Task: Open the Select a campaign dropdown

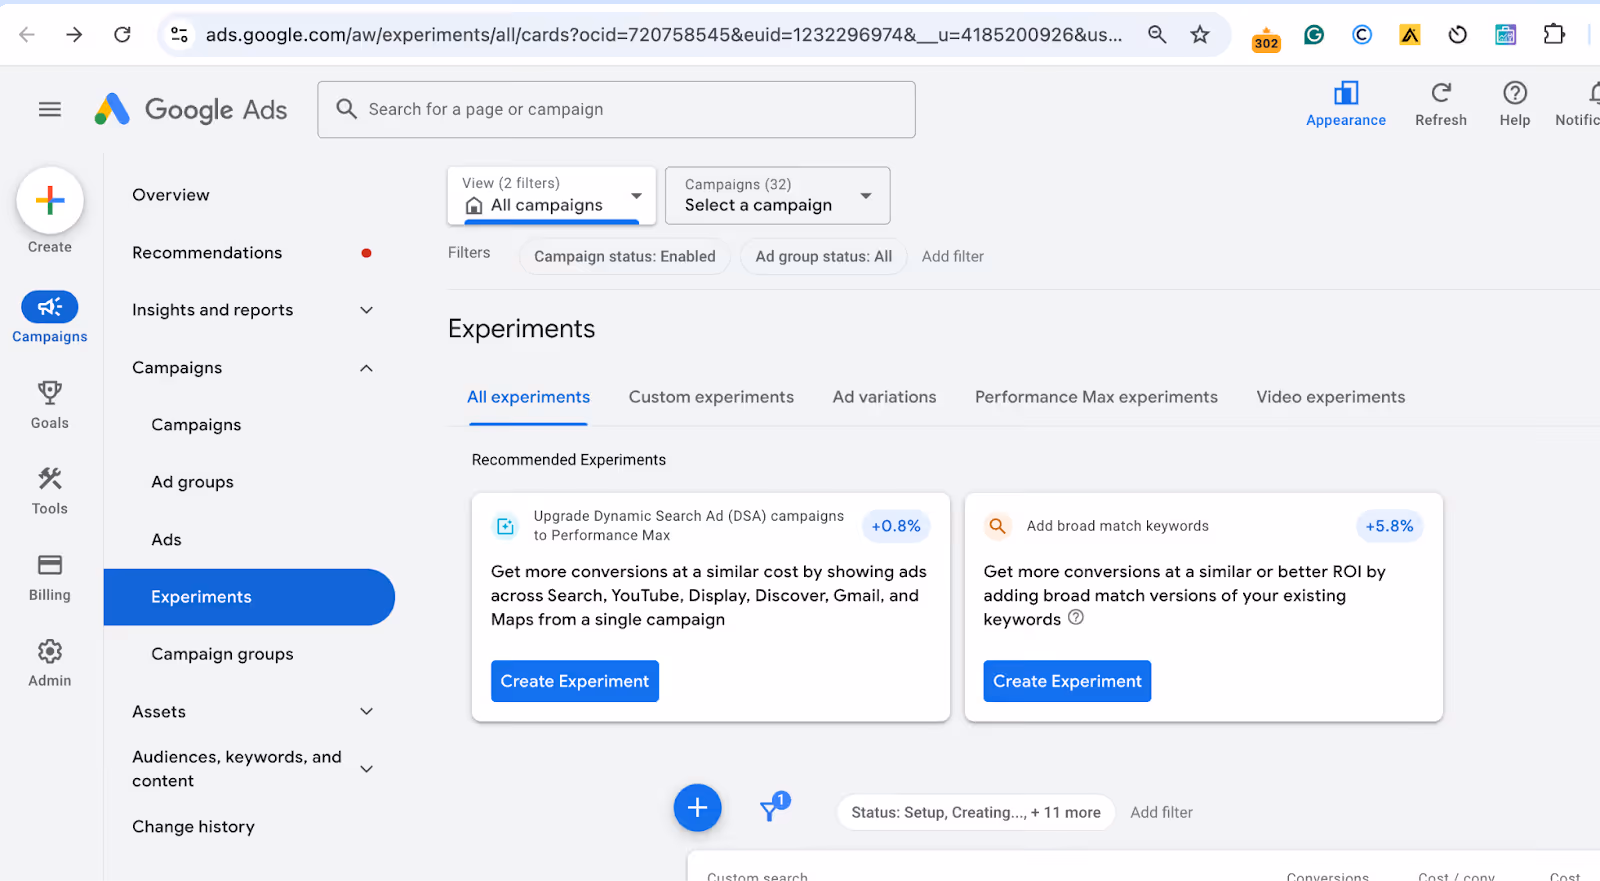Action: click(x=778, y=195)
